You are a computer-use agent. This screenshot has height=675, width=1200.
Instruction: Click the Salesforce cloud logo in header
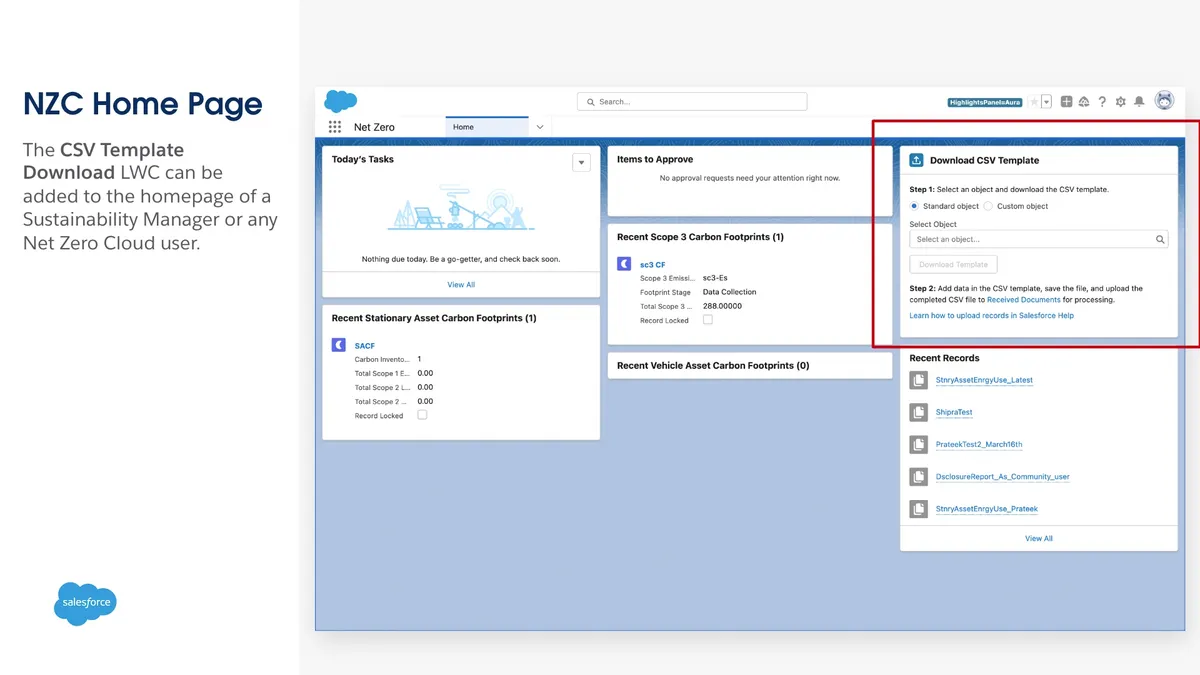pos(341,101)
